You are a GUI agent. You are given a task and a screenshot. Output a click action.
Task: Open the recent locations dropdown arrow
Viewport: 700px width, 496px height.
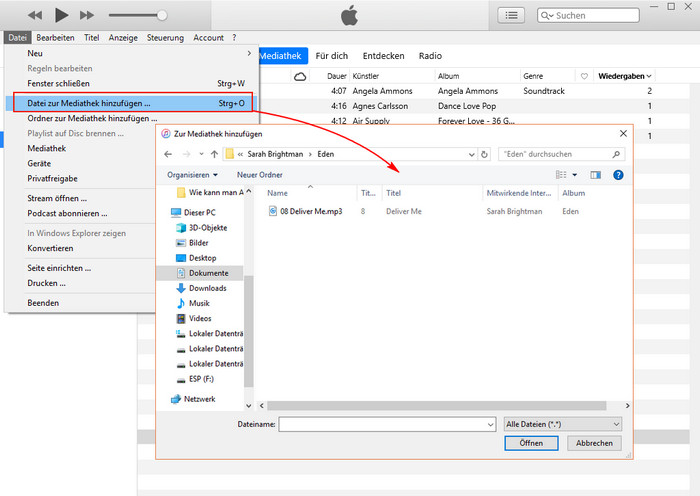(x=201, y=154)
